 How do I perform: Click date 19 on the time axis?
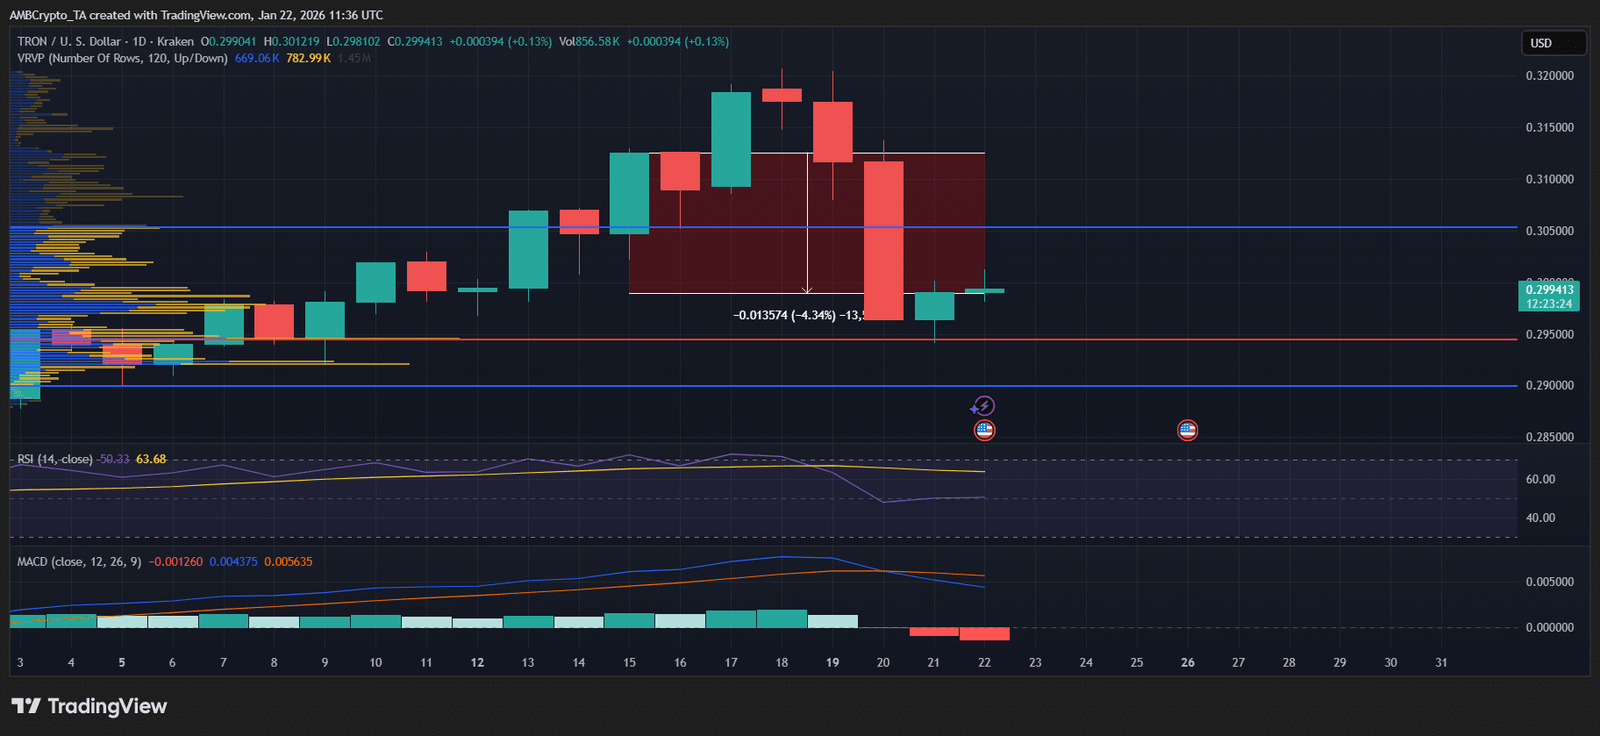pyautogui.click(x=832, y=663)
